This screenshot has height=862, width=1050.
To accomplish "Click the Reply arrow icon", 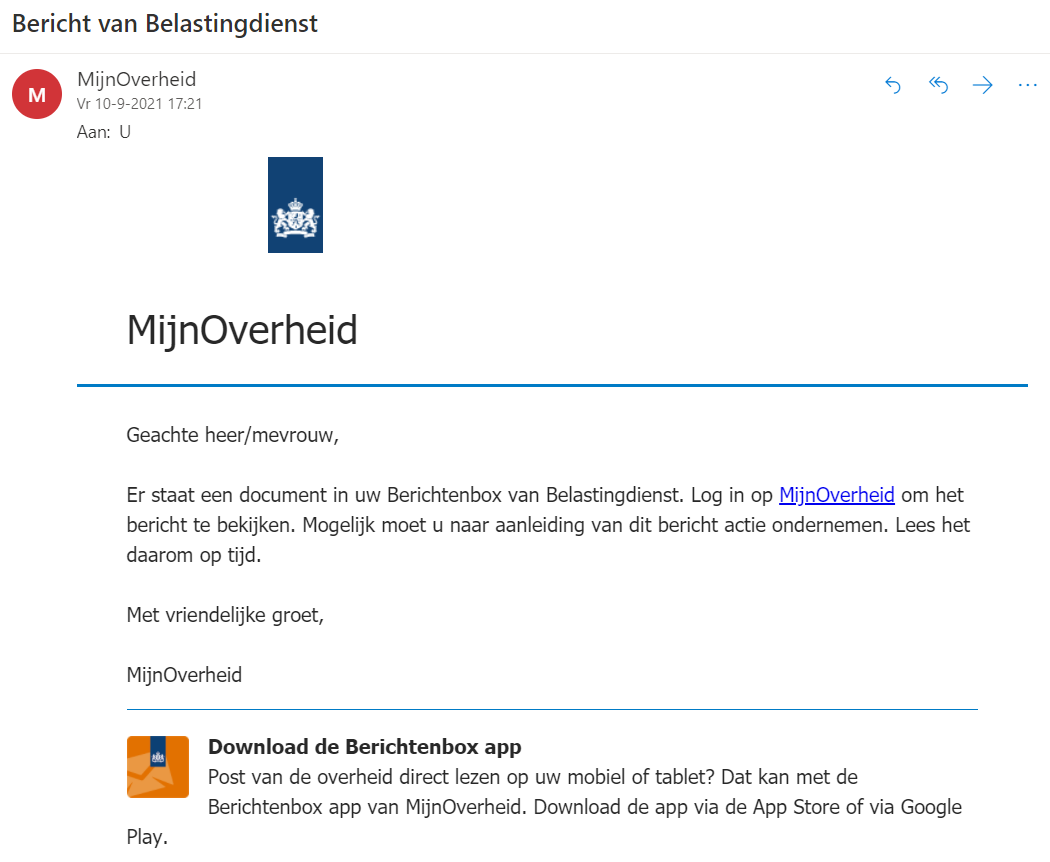I will pos(893,85).
